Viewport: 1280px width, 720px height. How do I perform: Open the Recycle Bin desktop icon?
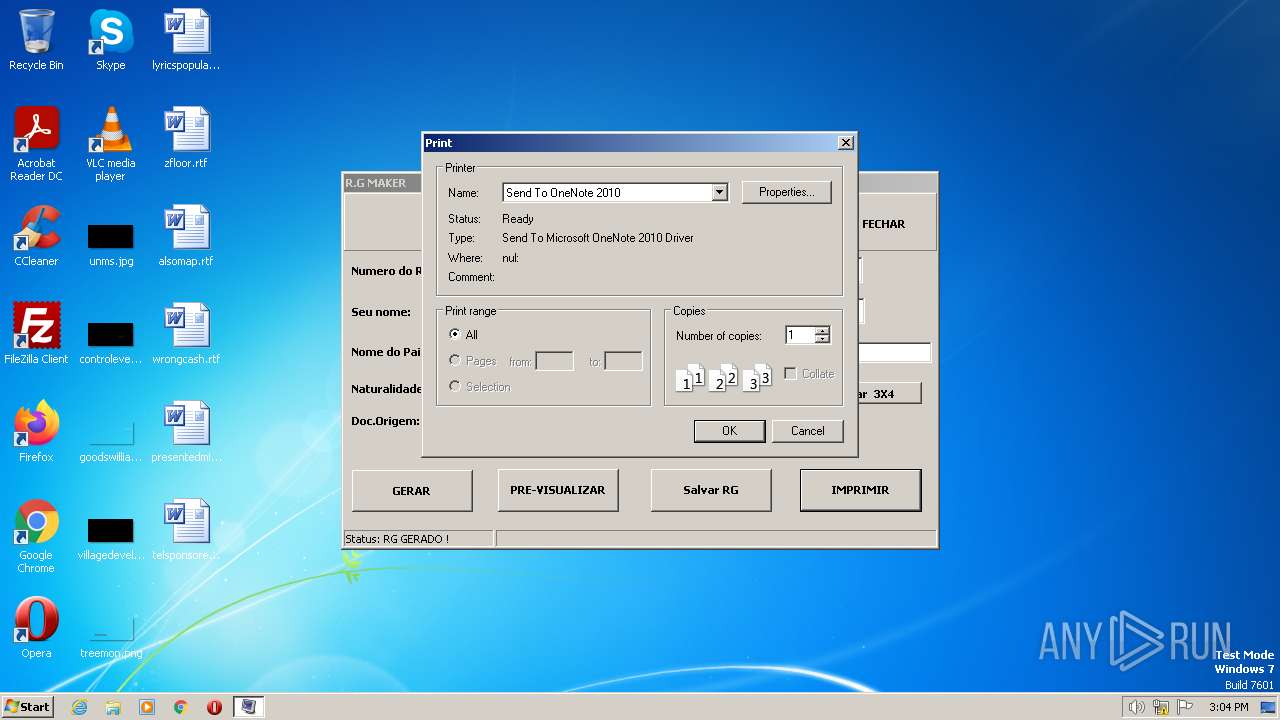coord(36,40)
